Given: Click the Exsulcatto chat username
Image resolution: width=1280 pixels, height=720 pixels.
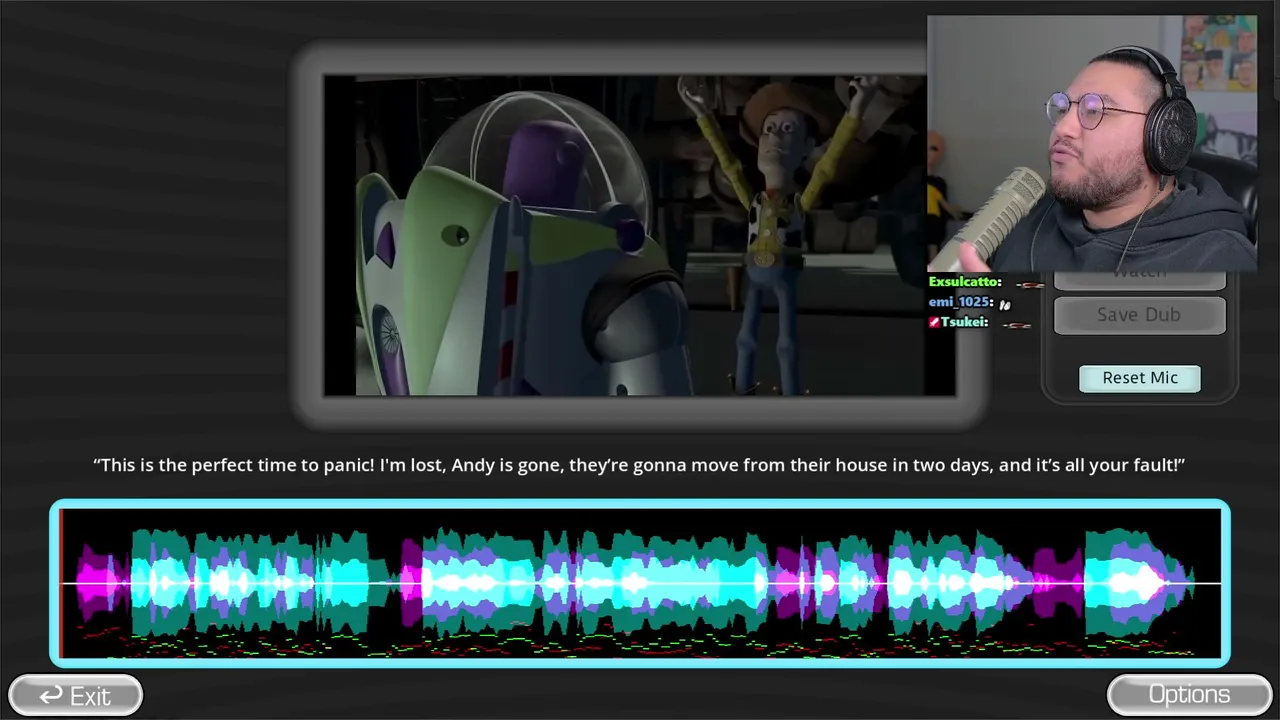Looking at the screenshot, I should (x=965, y=282).
